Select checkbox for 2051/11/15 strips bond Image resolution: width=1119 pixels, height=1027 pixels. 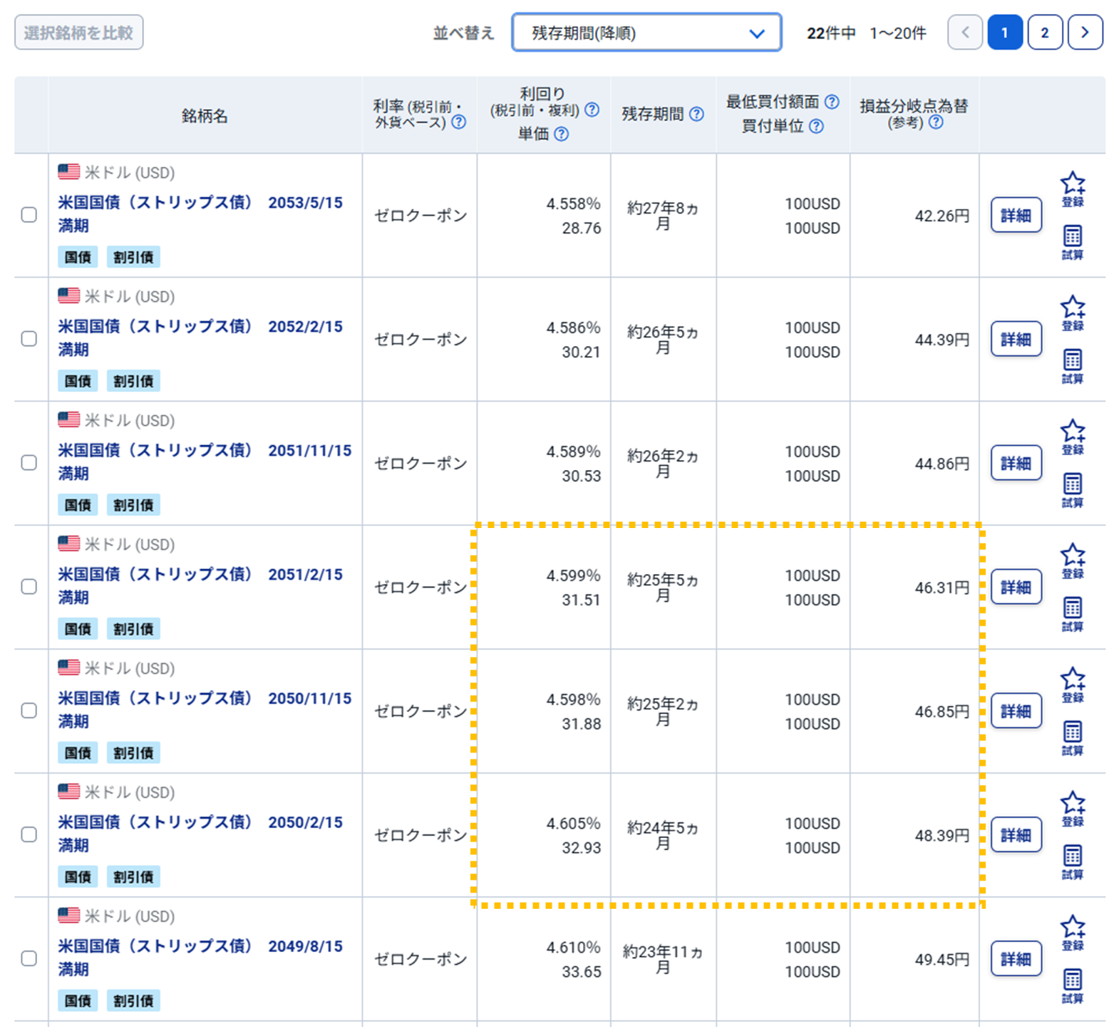29,463
